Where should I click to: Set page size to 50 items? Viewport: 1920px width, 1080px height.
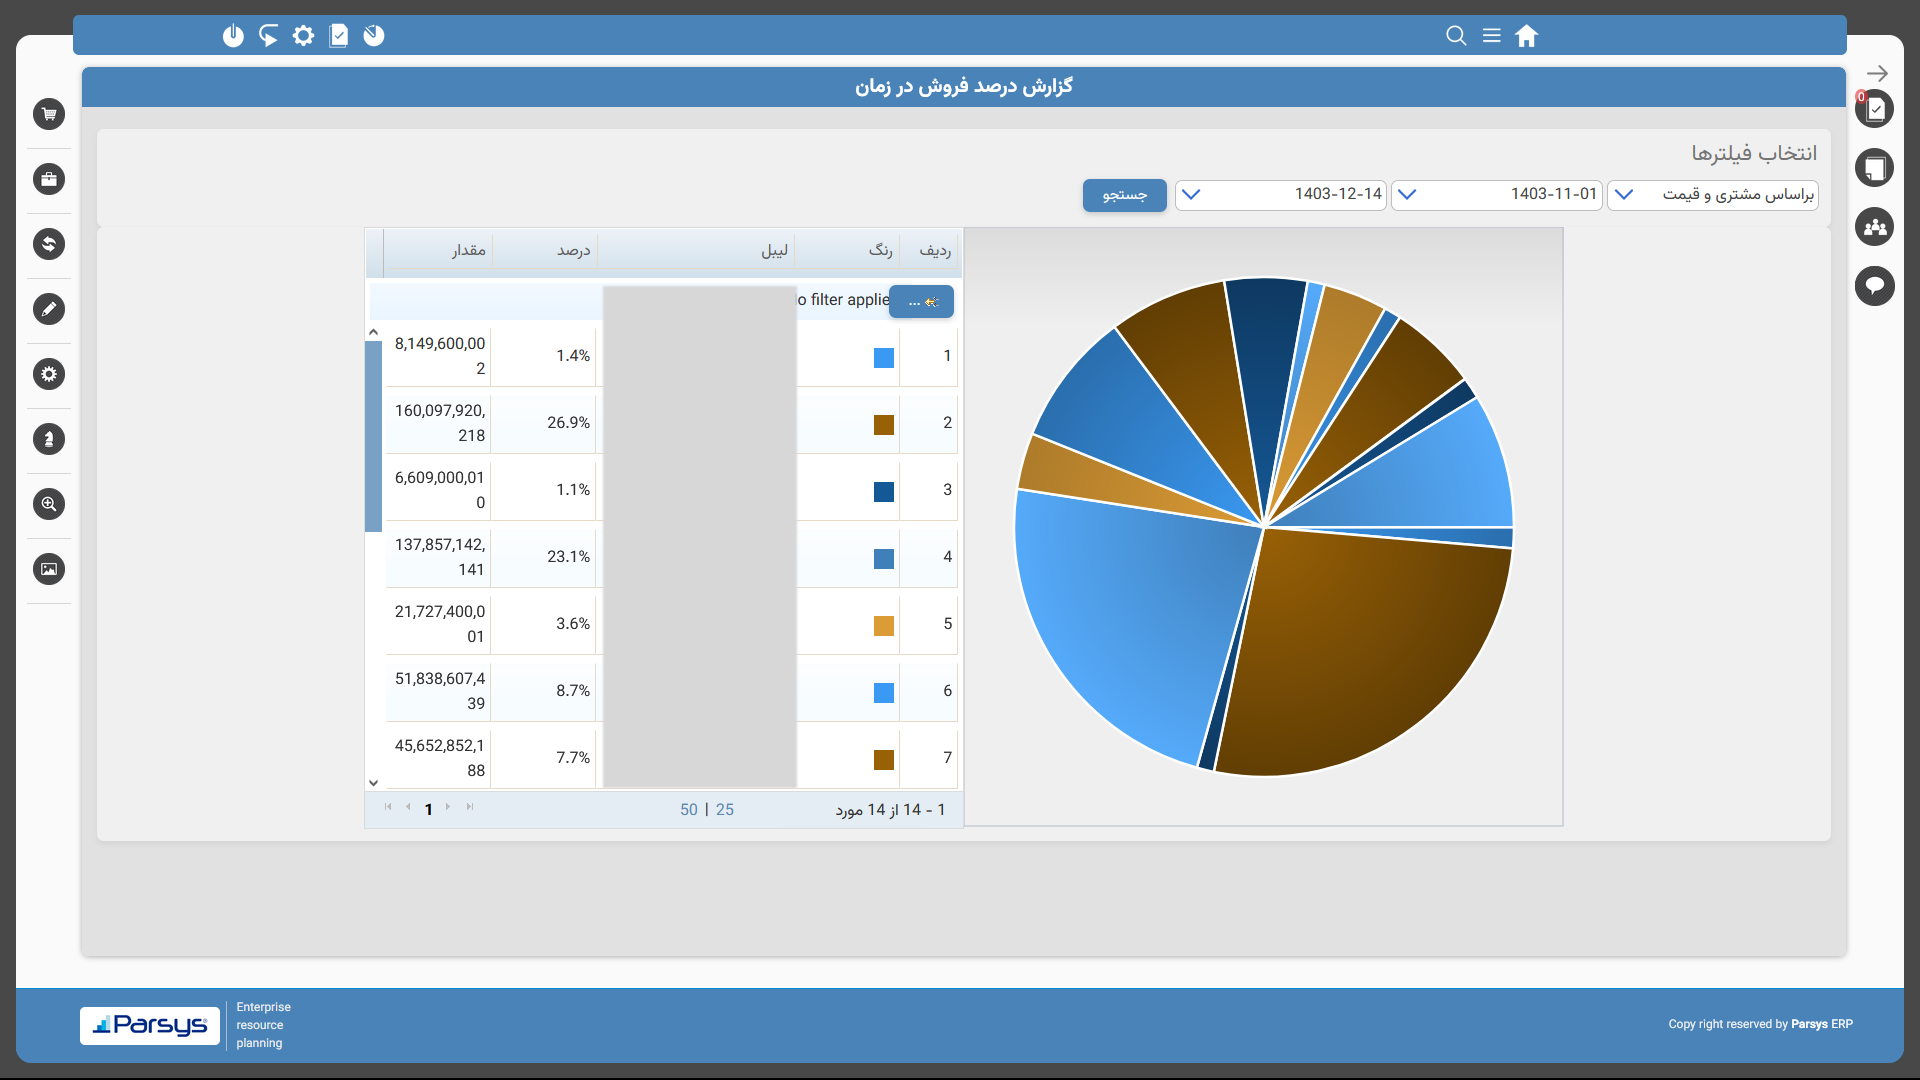689,810
